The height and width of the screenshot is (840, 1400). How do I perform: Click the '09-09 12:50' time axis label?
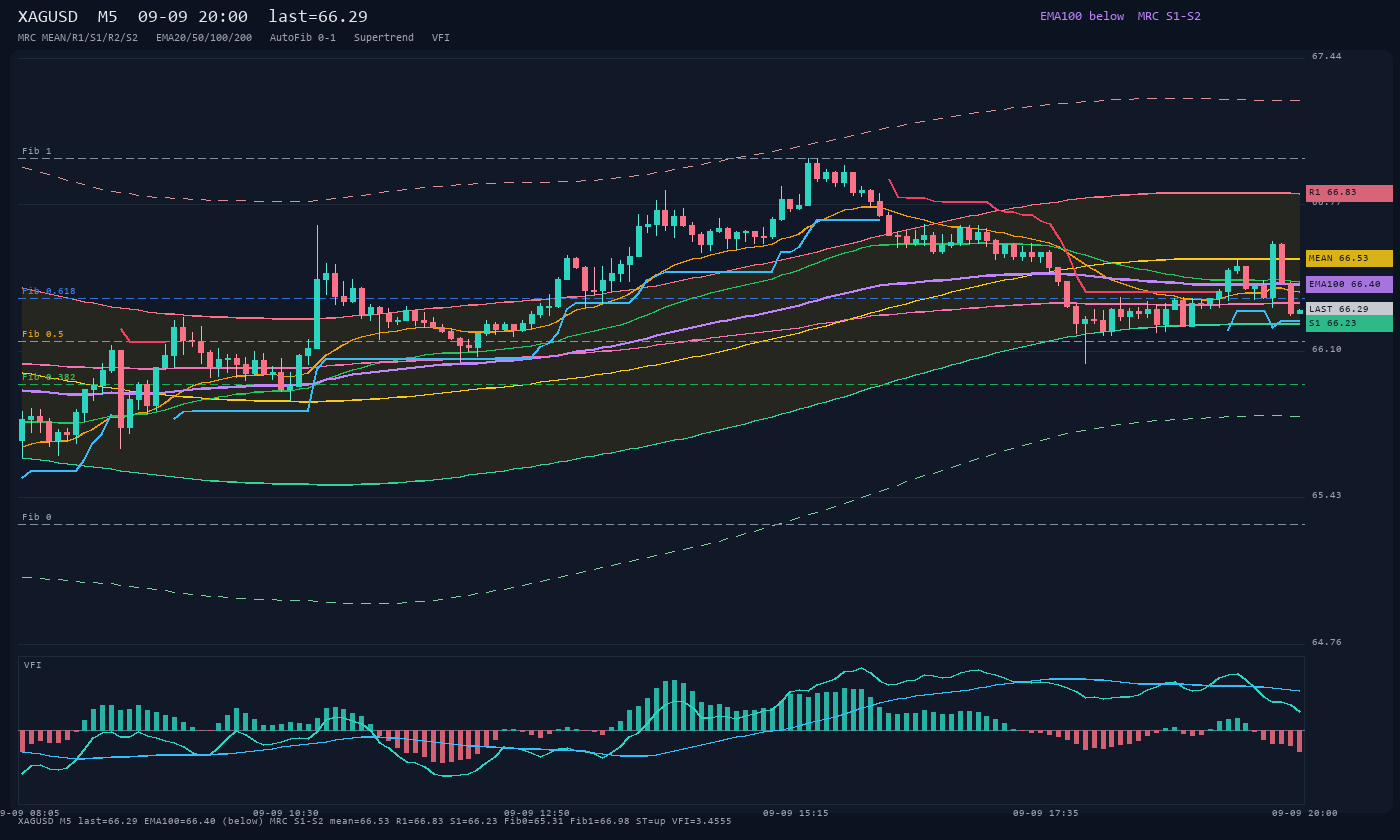point(537,813)
